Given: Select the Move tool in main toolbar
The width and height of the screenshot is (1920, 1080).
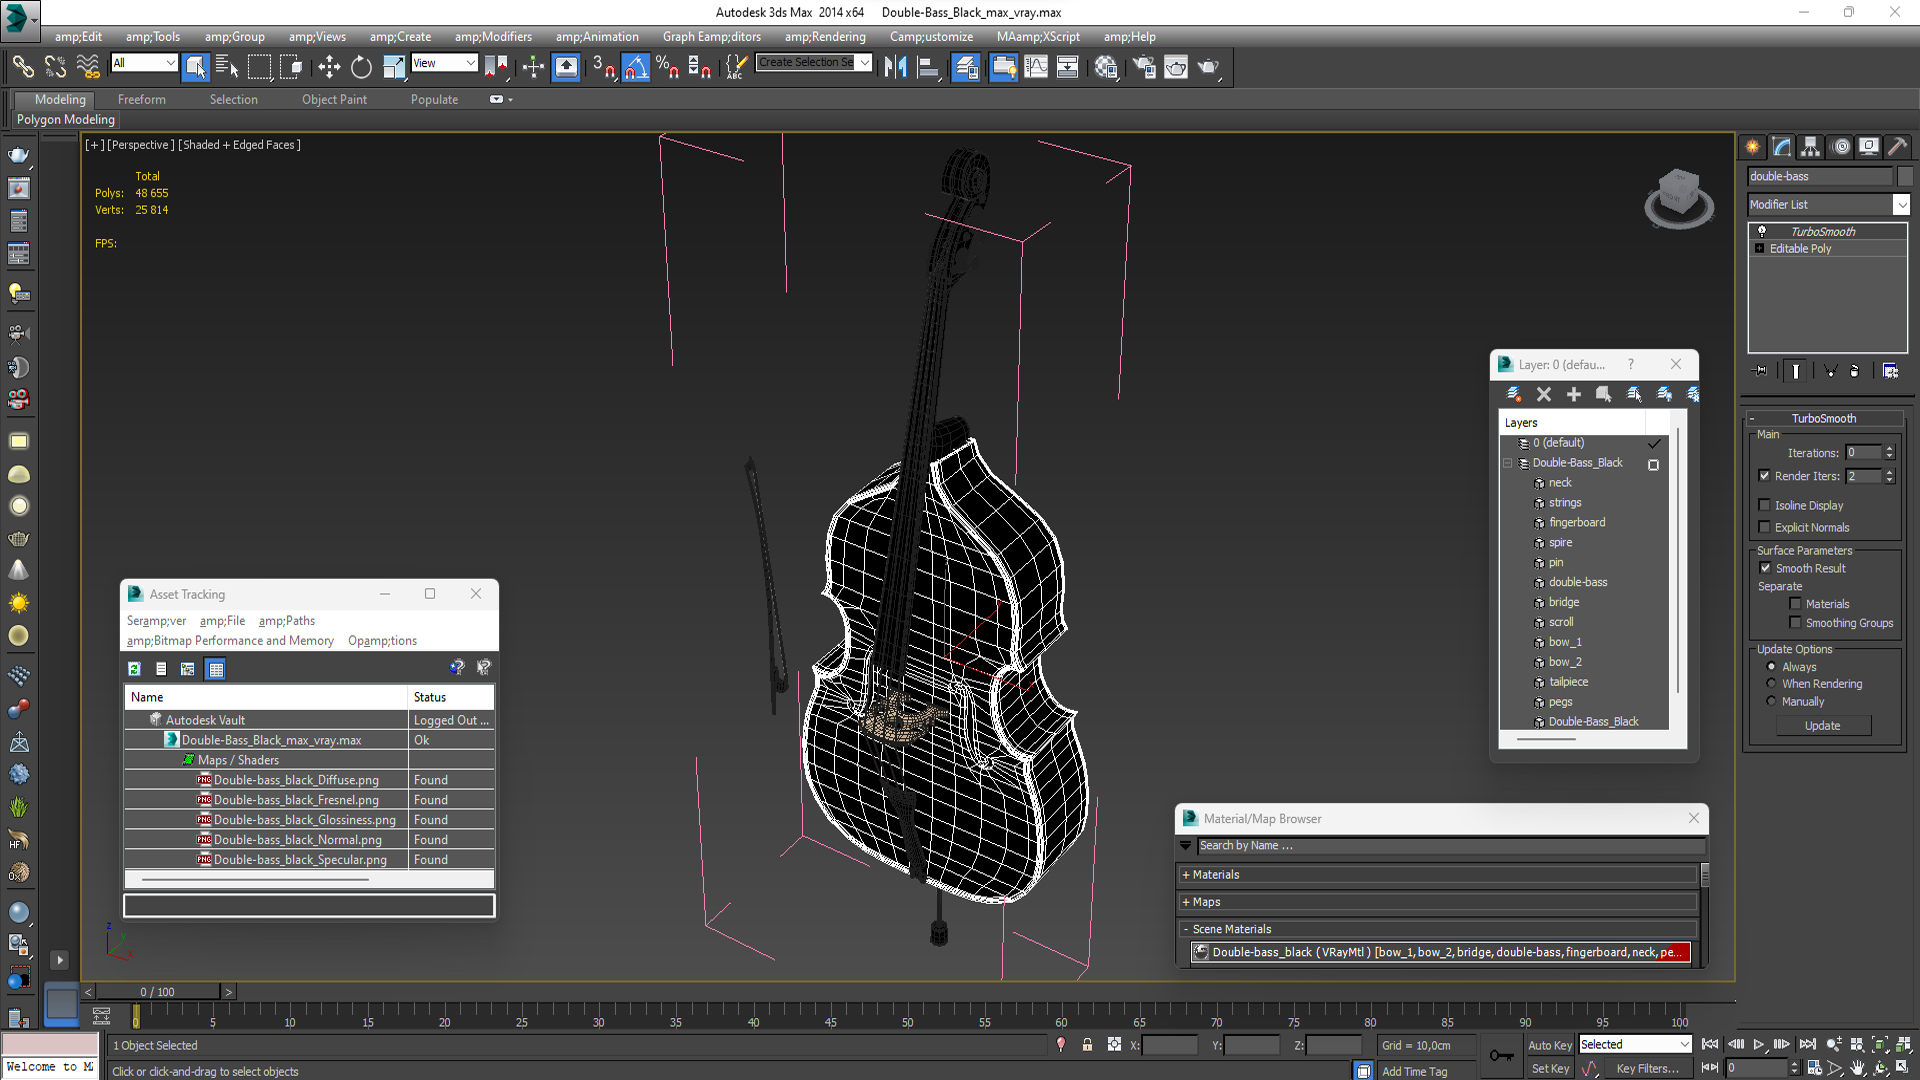Looking at the screenshot, I should [x=328, y=67].
